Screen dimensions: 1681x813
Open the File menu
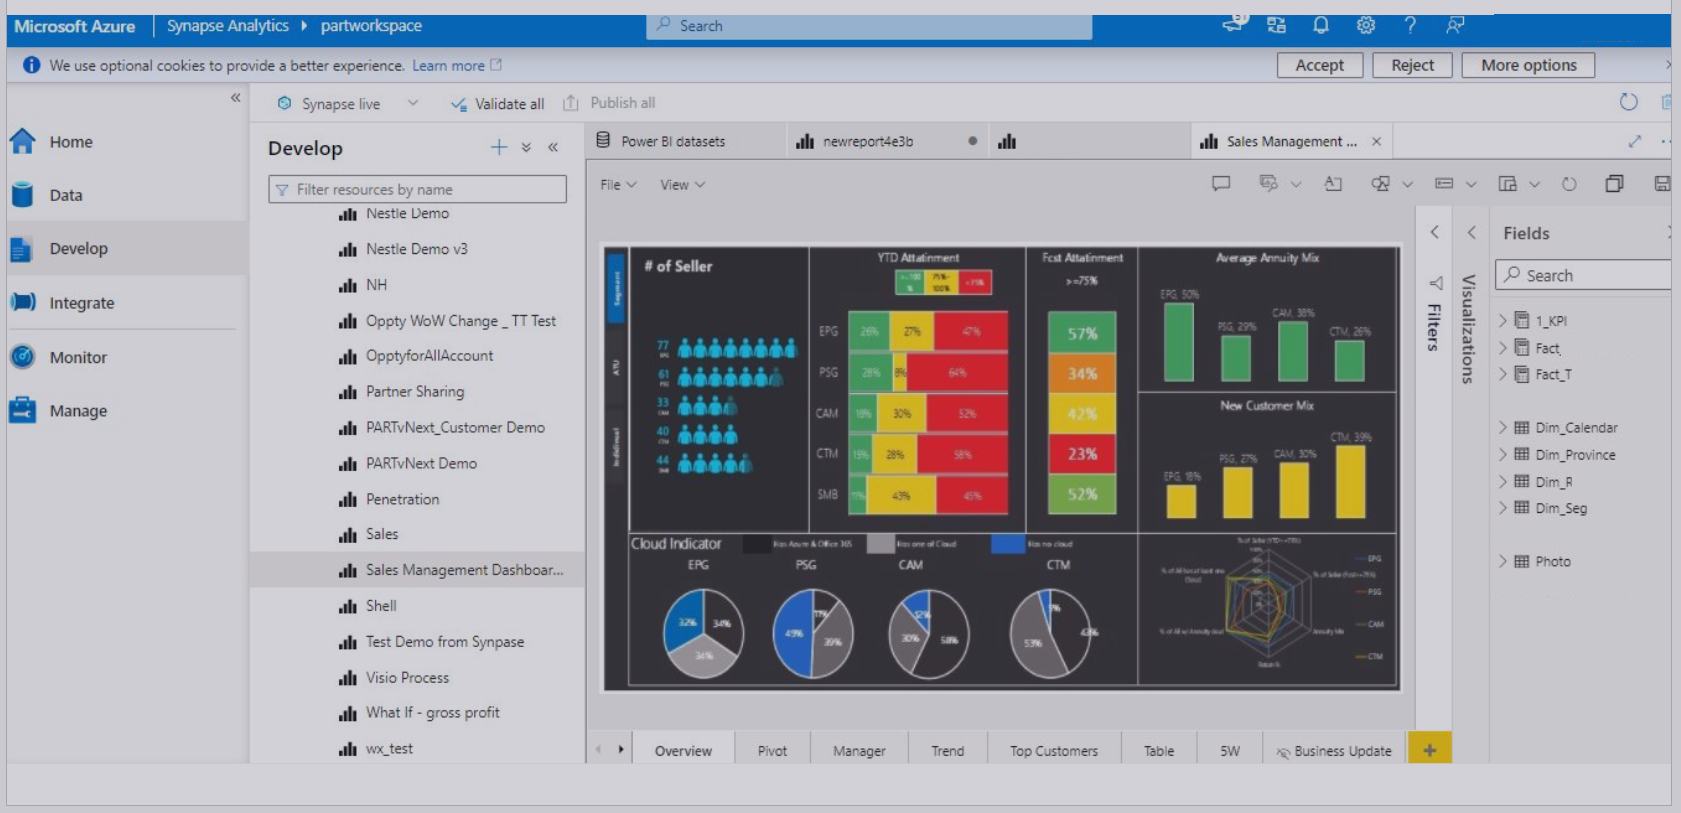tap(618, 185)
